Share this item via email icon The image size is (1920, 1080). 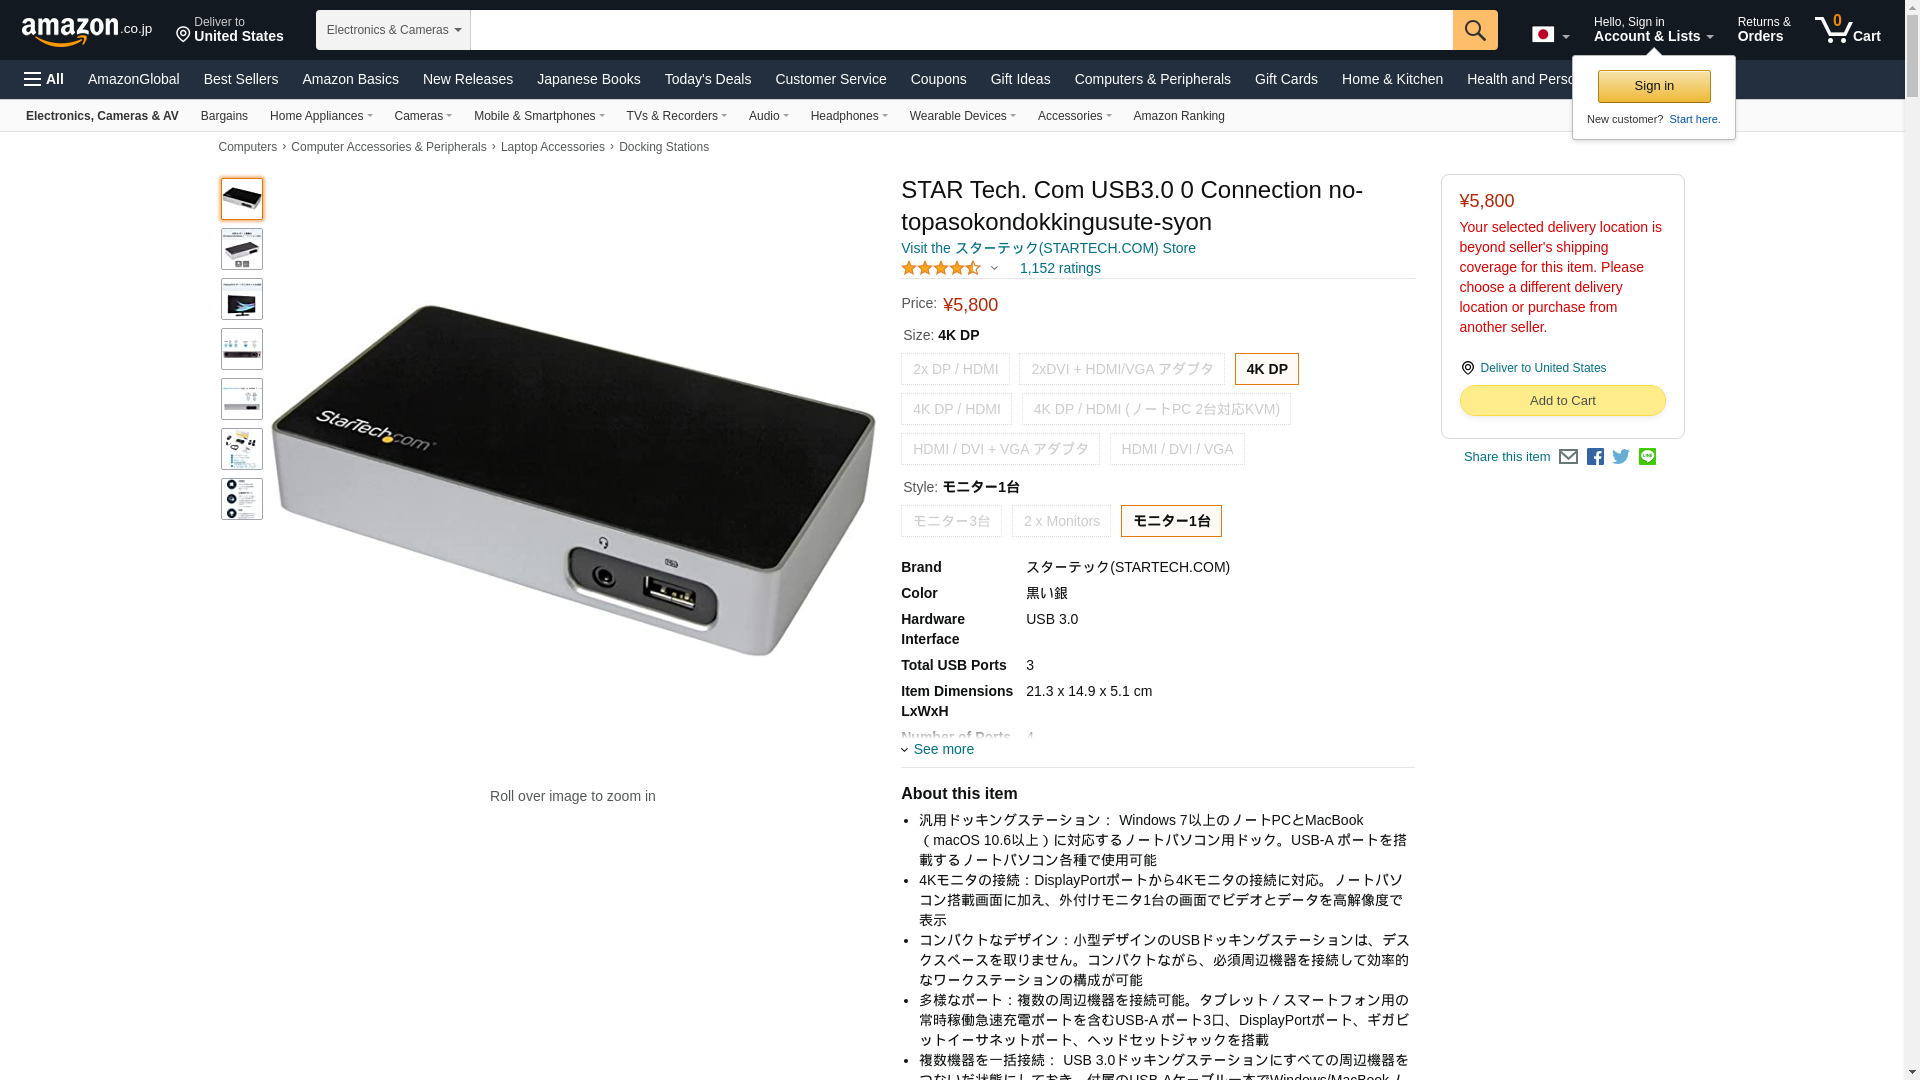coord(1568,457)
